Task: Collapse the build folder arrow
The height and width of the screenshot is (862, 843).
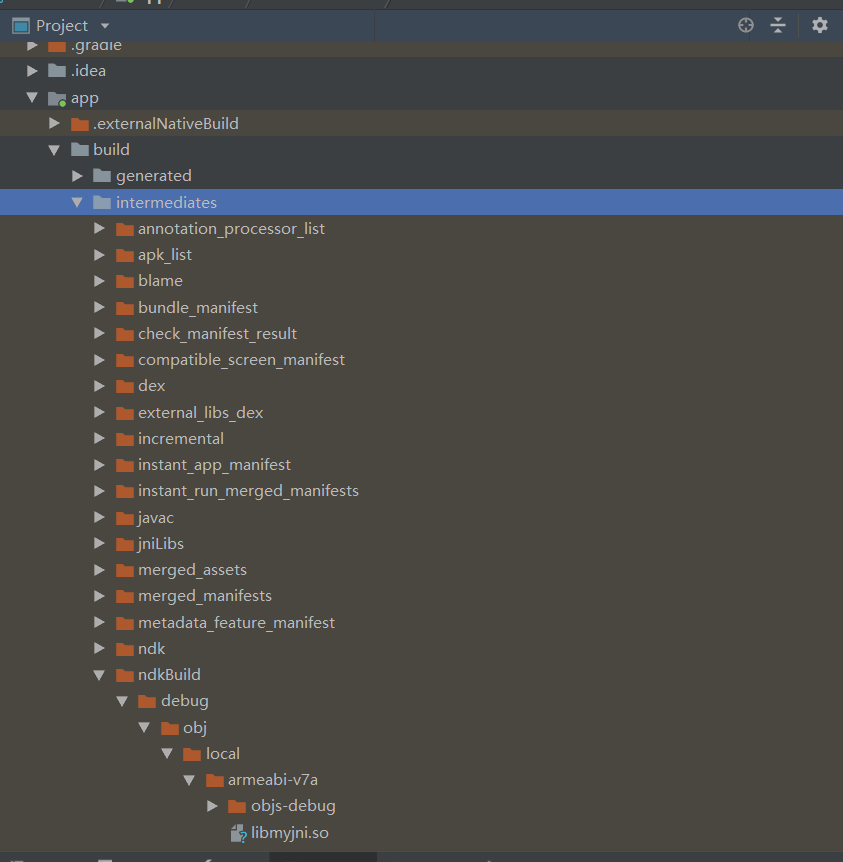Action: [x=54, y=150]
